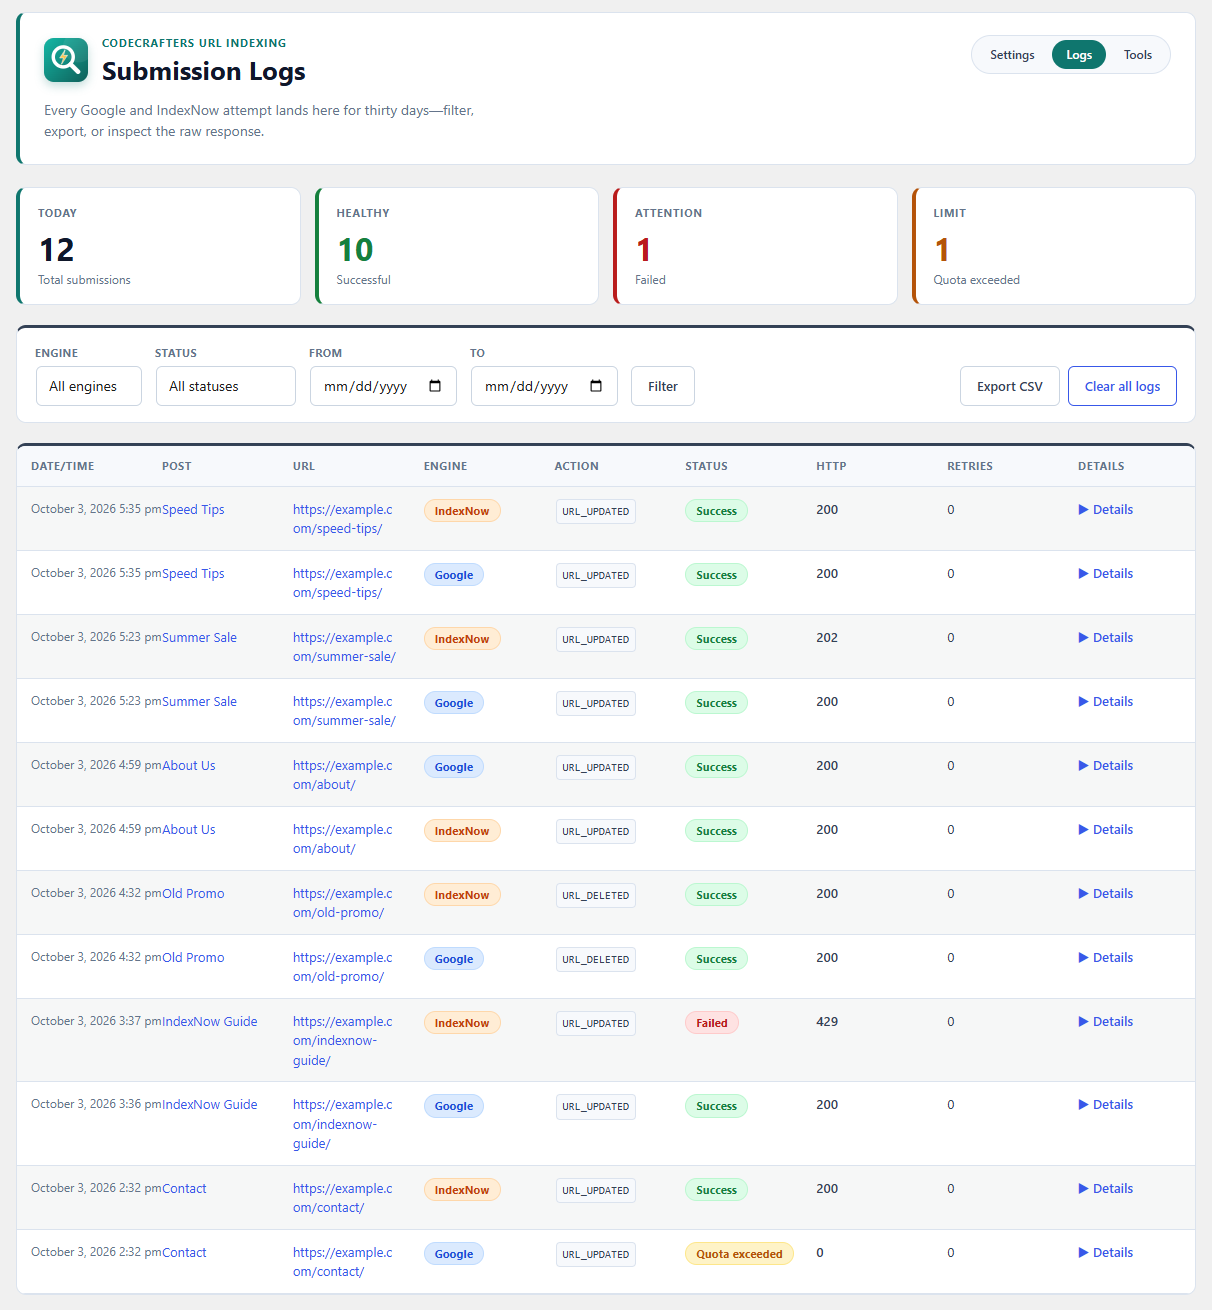Open the FROM date calendar picker icon
This screenshot has height=1310, width=1212.
click(x=435, y=386)
